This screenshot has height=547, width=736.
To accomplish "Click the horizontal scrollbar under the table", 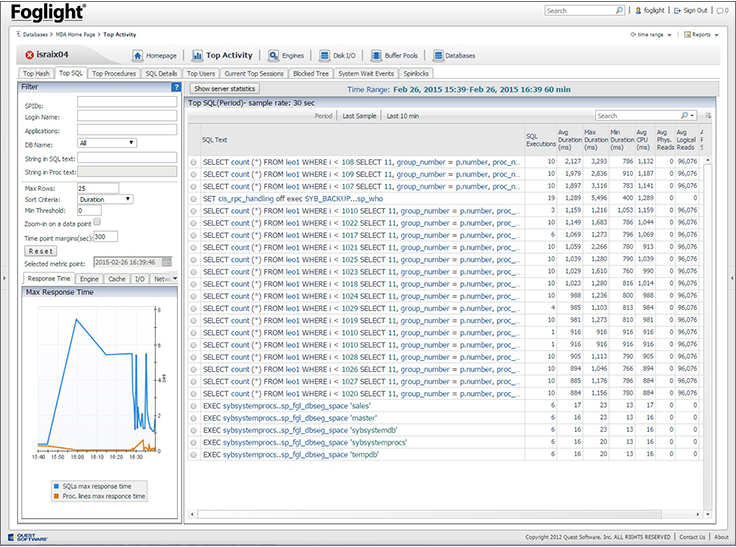I will pos(429,515).
